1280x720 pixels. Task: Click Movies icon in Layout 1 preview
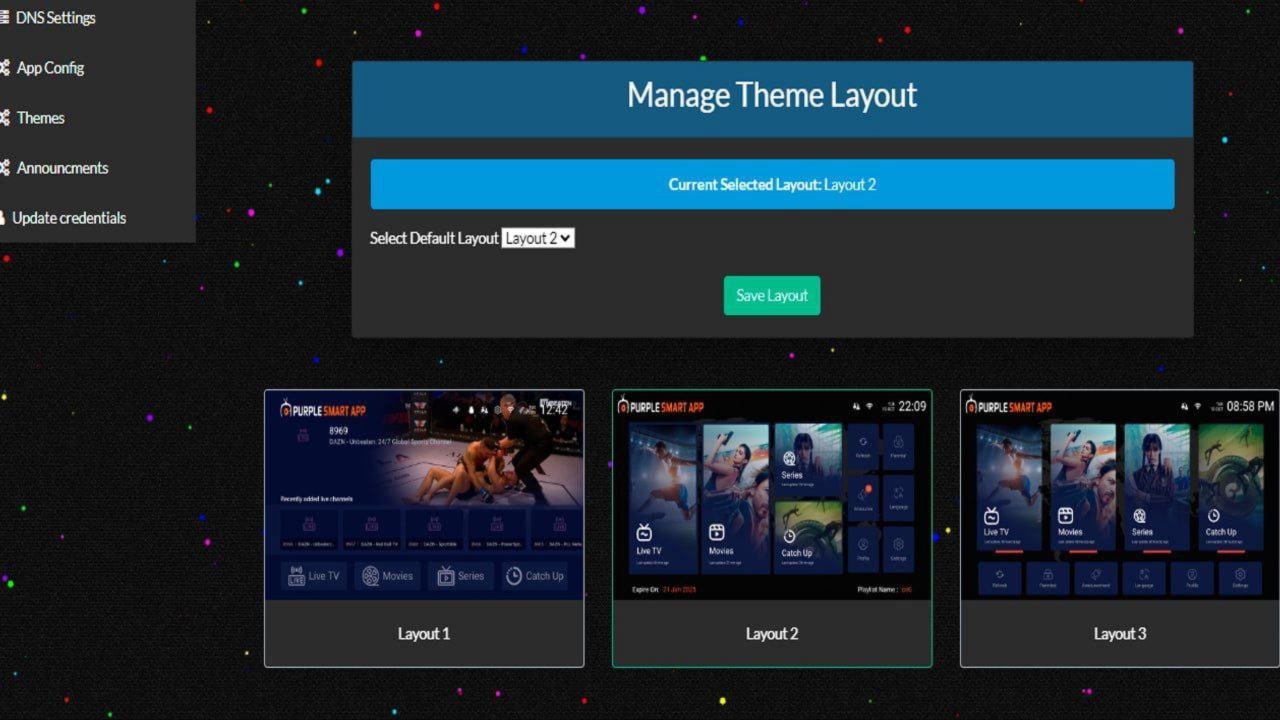click(371, 576)
